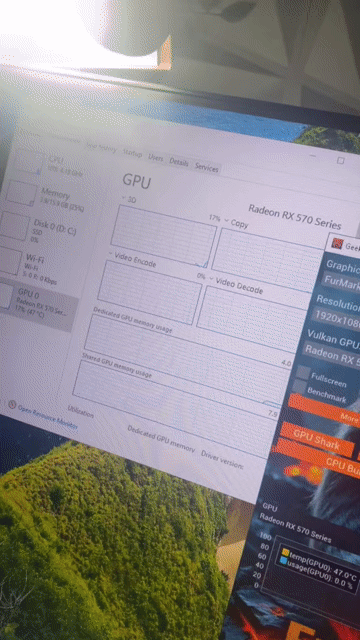Screen dimensions: 360x640
Task: Open Disk 0 (D: C:) graph icon
Action: tap(15, 227)
